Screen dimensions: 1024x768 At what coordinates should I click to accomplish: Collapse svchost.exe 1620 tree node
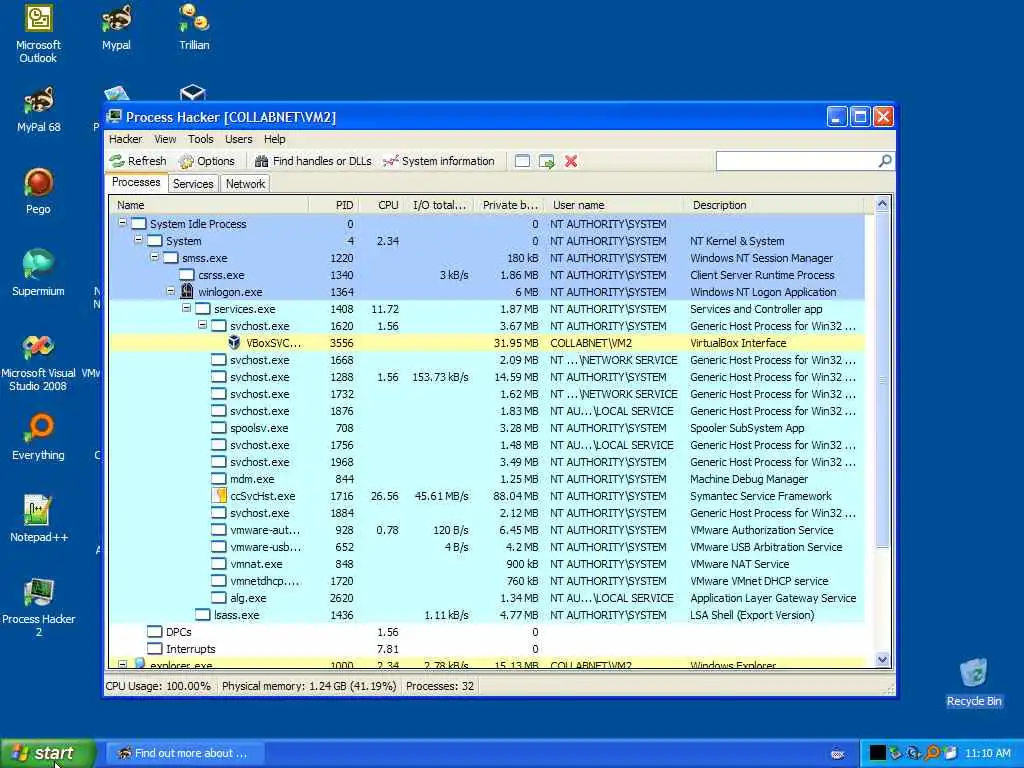click(202, 325)
